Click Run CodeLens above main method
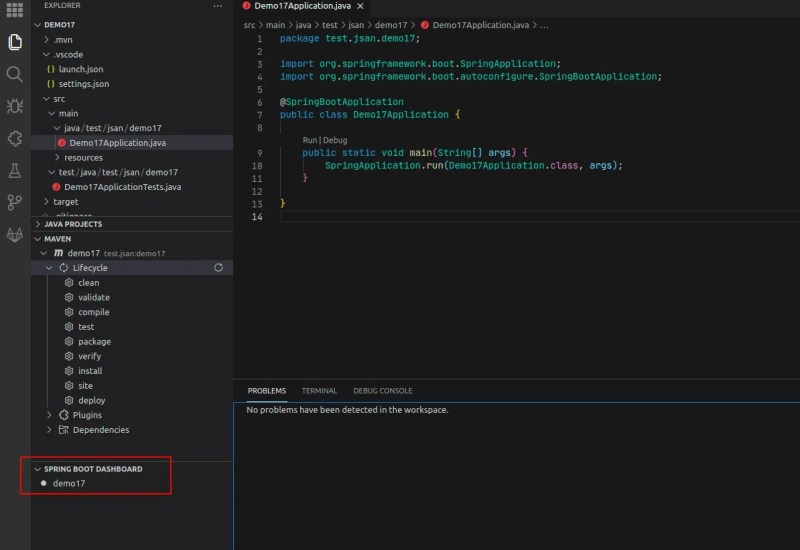 pyautogui.click(x=309, y=140)
